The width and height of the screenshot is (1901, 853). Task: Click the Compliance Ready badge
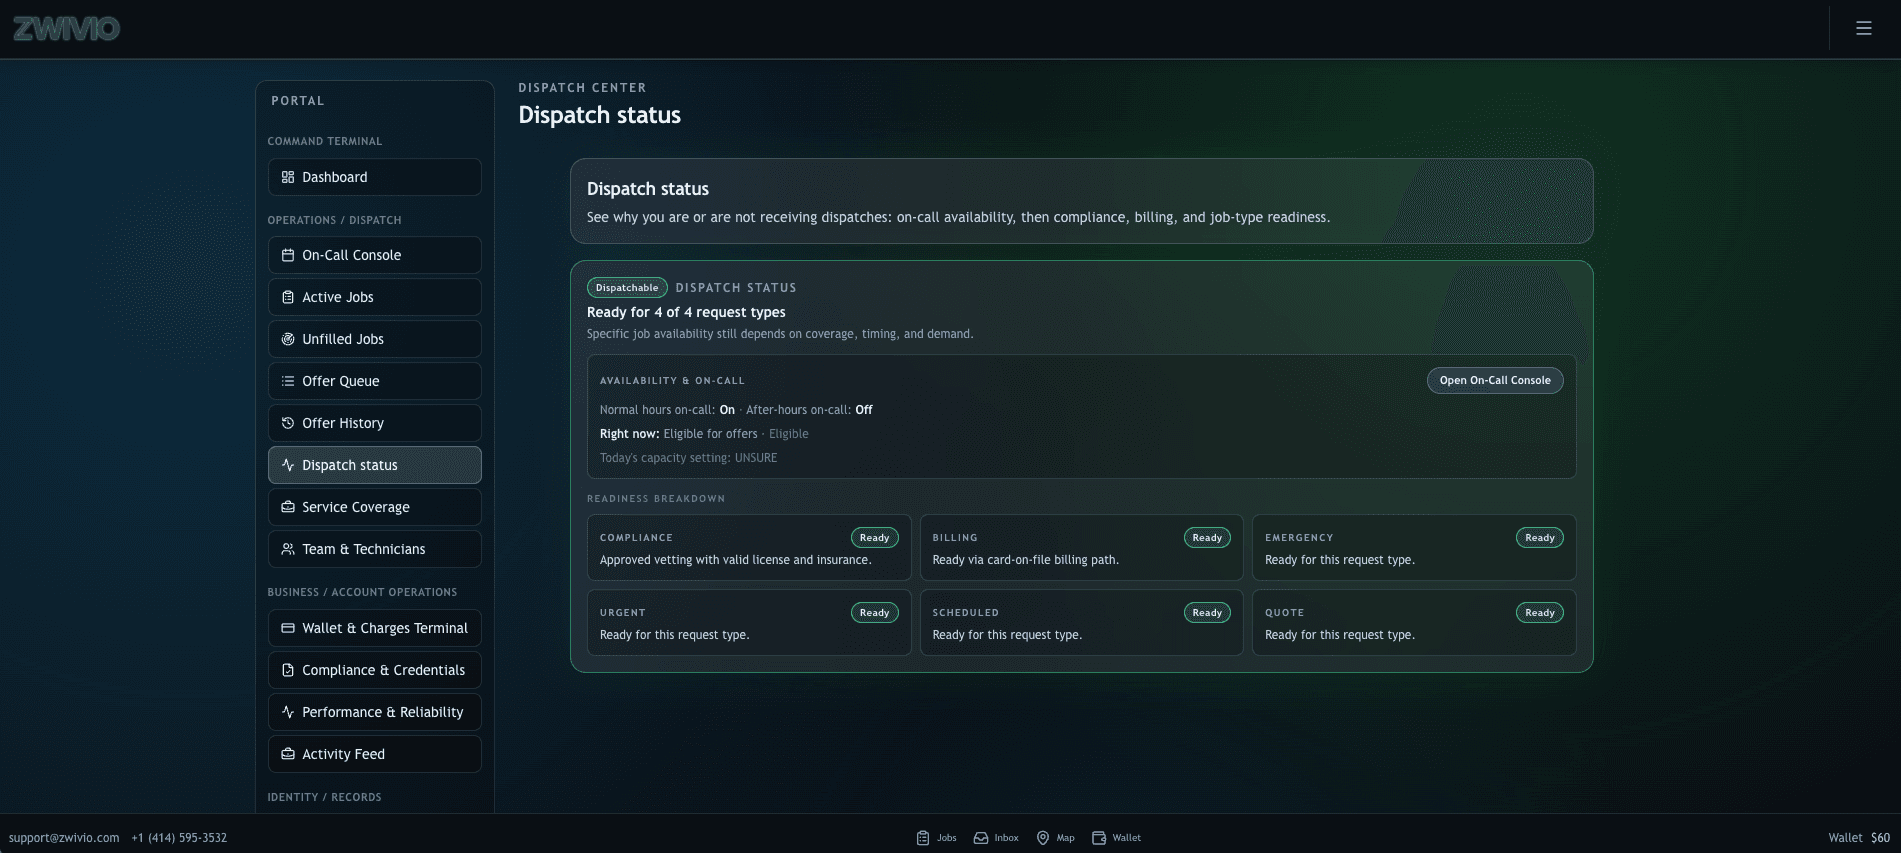pos(874,538)
